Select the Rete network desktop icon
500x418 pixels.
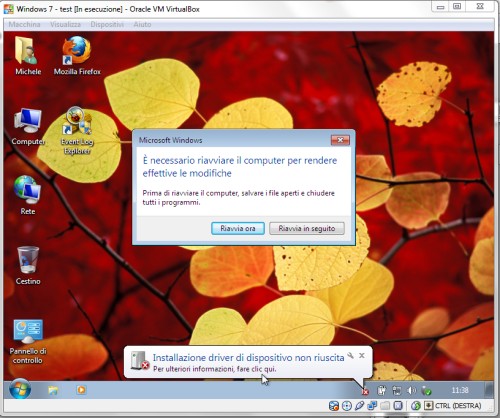point(28,195)
